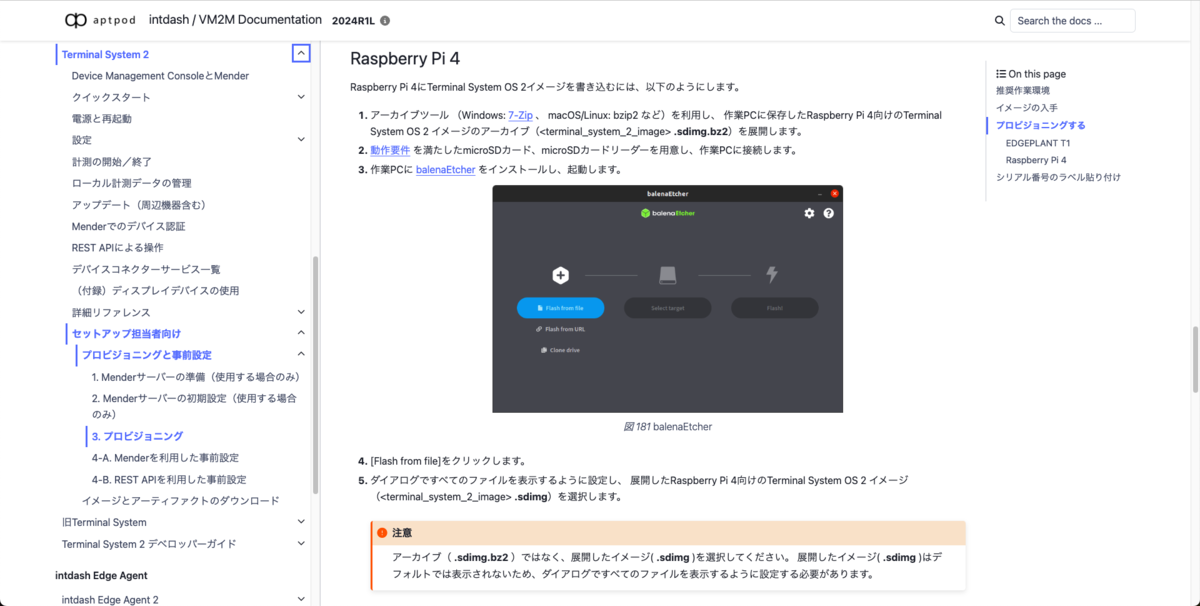
Task: Select 3. プロビジョニング in sidebar
Action: (x=137, y=436)
